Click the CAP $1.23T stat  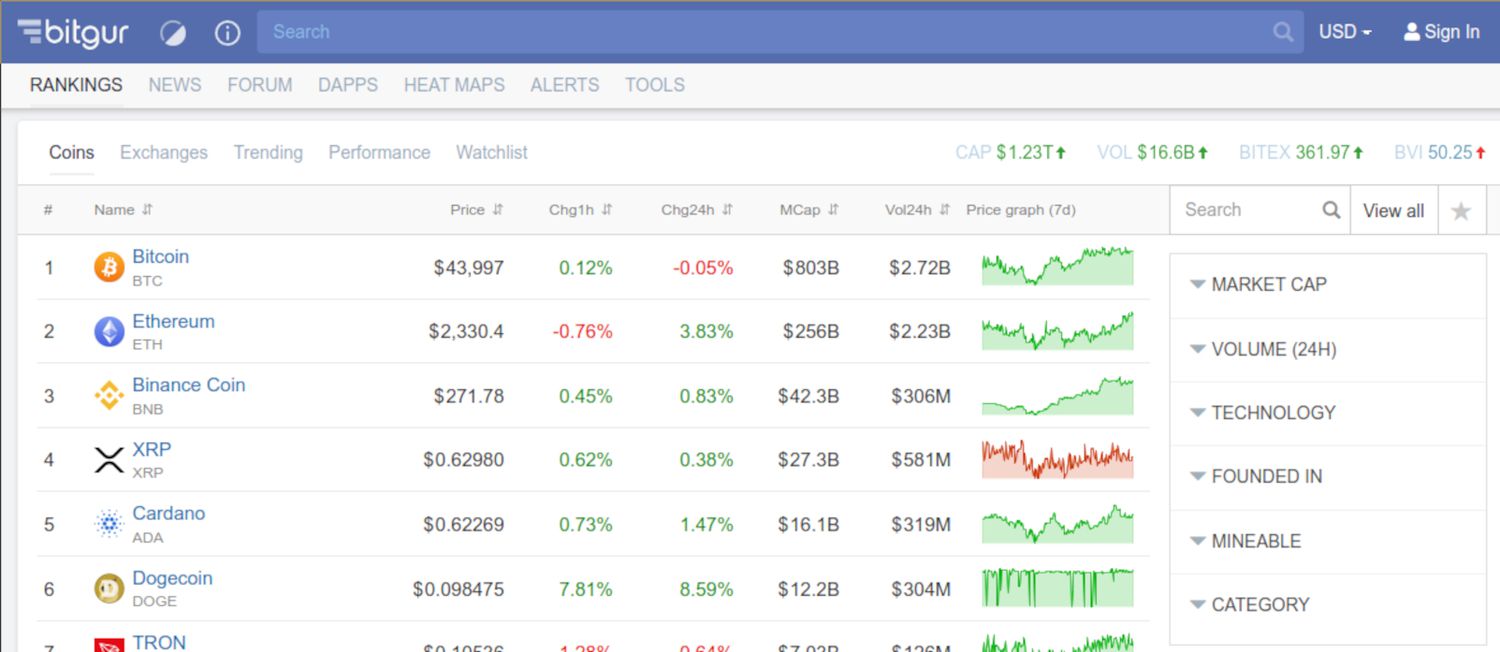[1011, 153]
